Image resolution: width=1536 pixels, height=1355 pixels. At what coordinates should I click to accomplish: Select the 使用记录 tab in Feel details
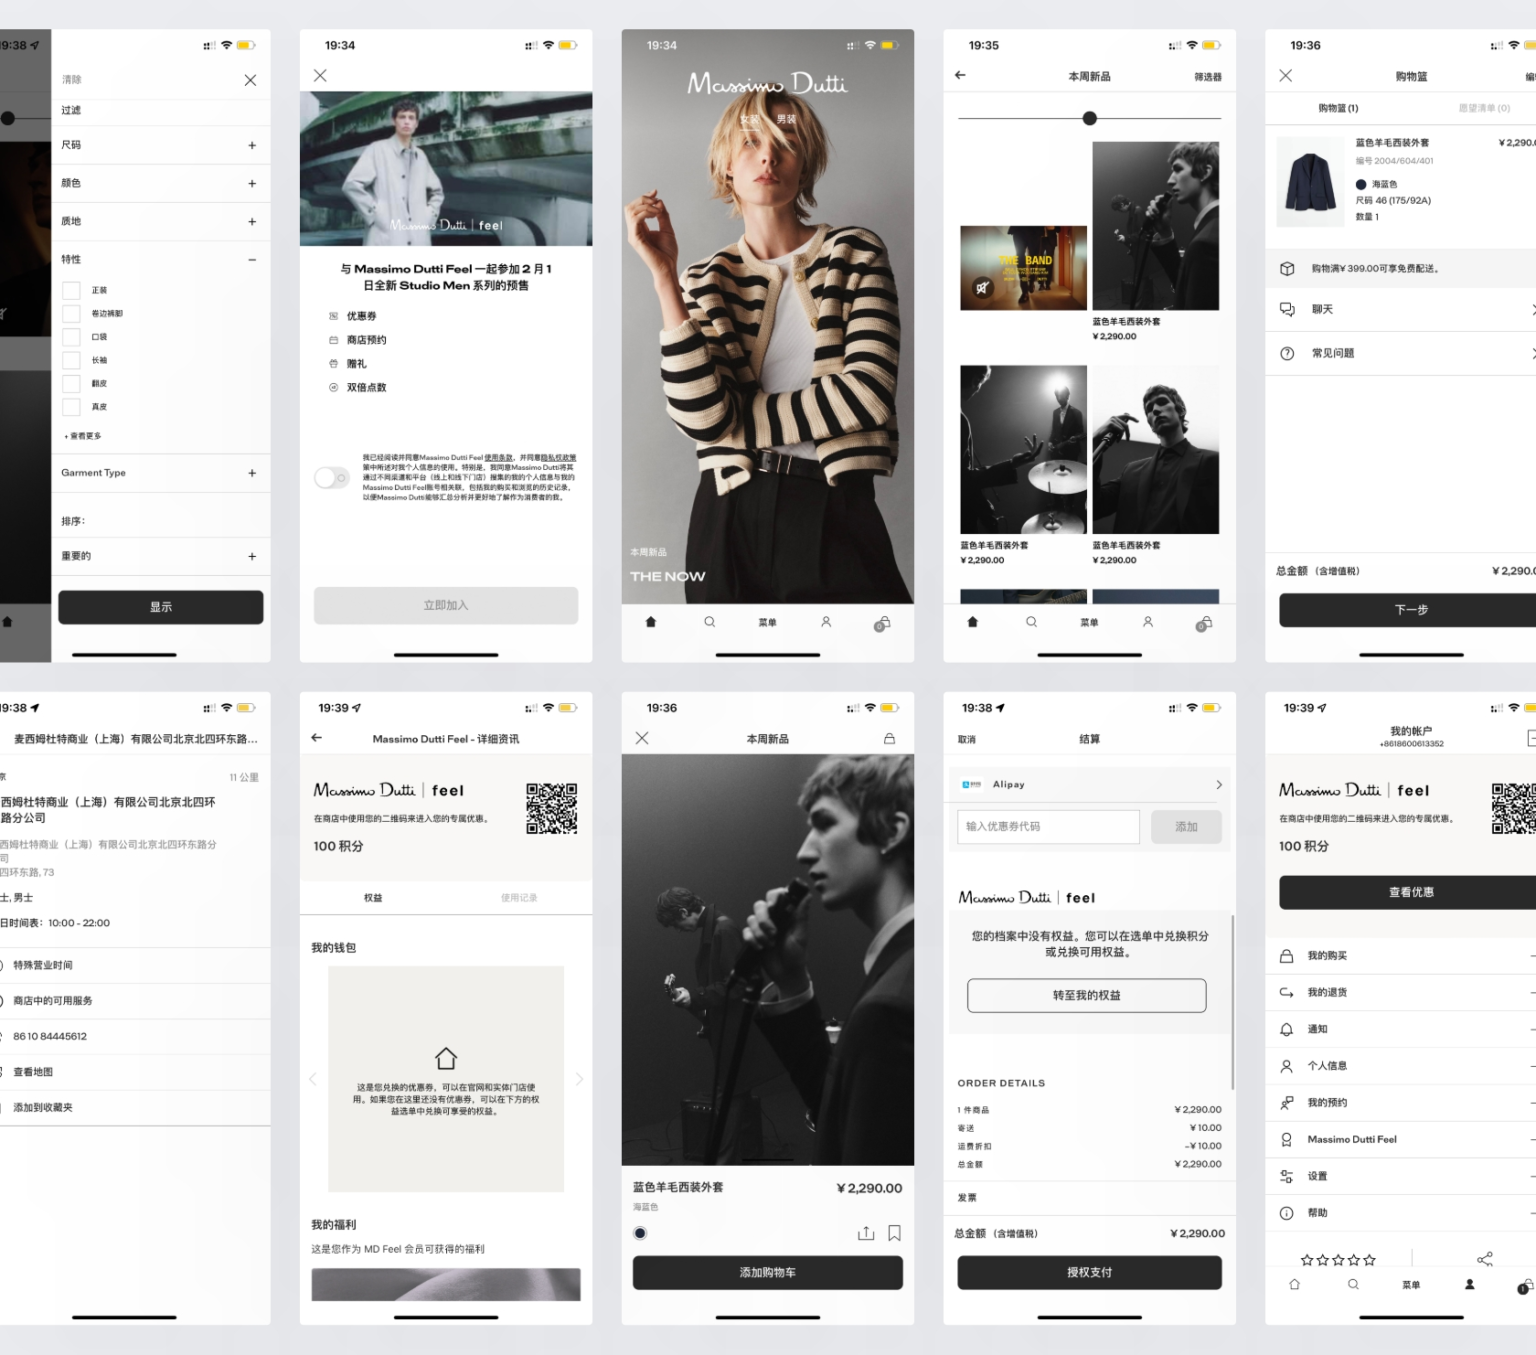(x=519, y=897)
